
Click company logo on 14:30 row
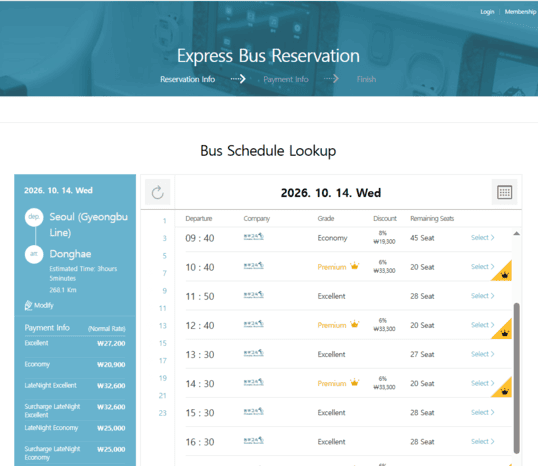click(x=254, y=382)
